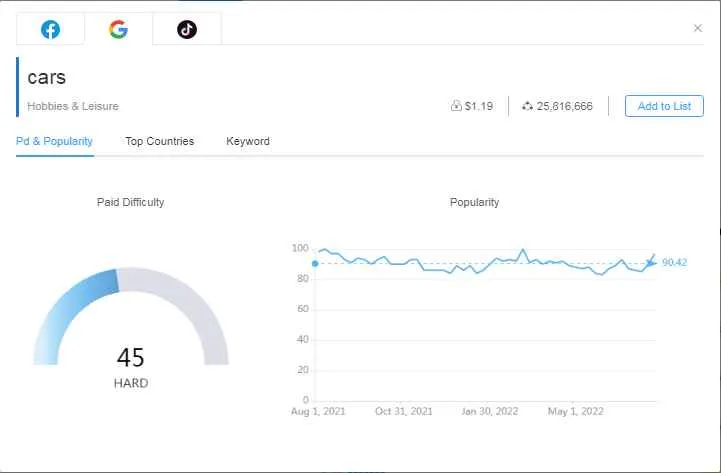Open the Pd & Popularity tab

54,141
